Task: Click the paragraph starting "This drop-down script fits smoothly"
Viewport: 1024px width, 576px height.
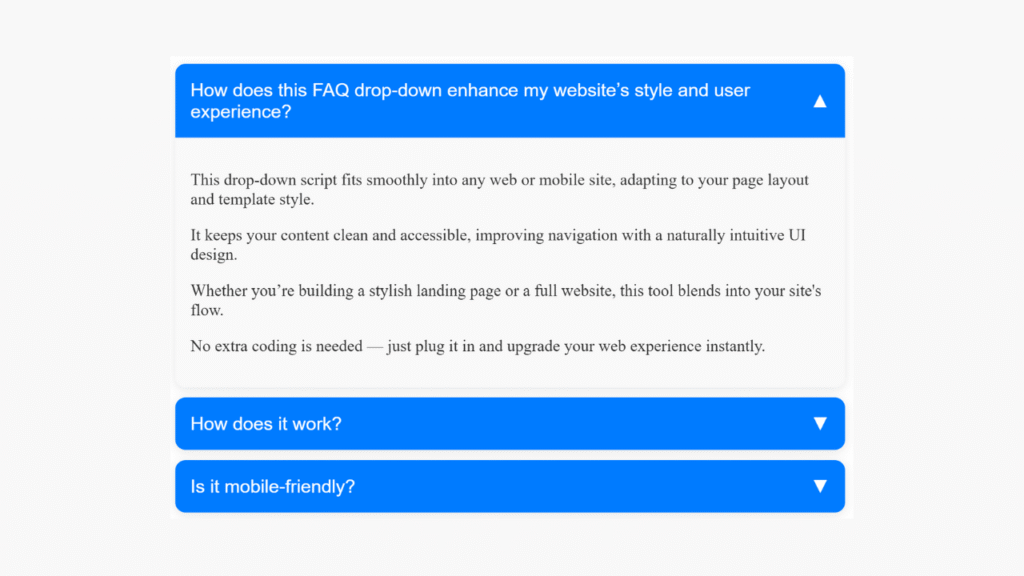Action: (x=499, y=181)
